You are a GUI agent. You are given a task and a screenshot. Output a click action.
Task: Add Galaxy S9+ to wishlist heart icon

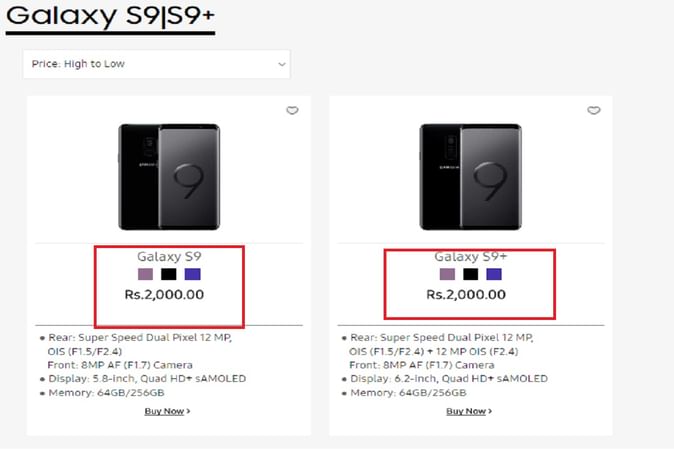pyautogui.click(x=594, y=111)
